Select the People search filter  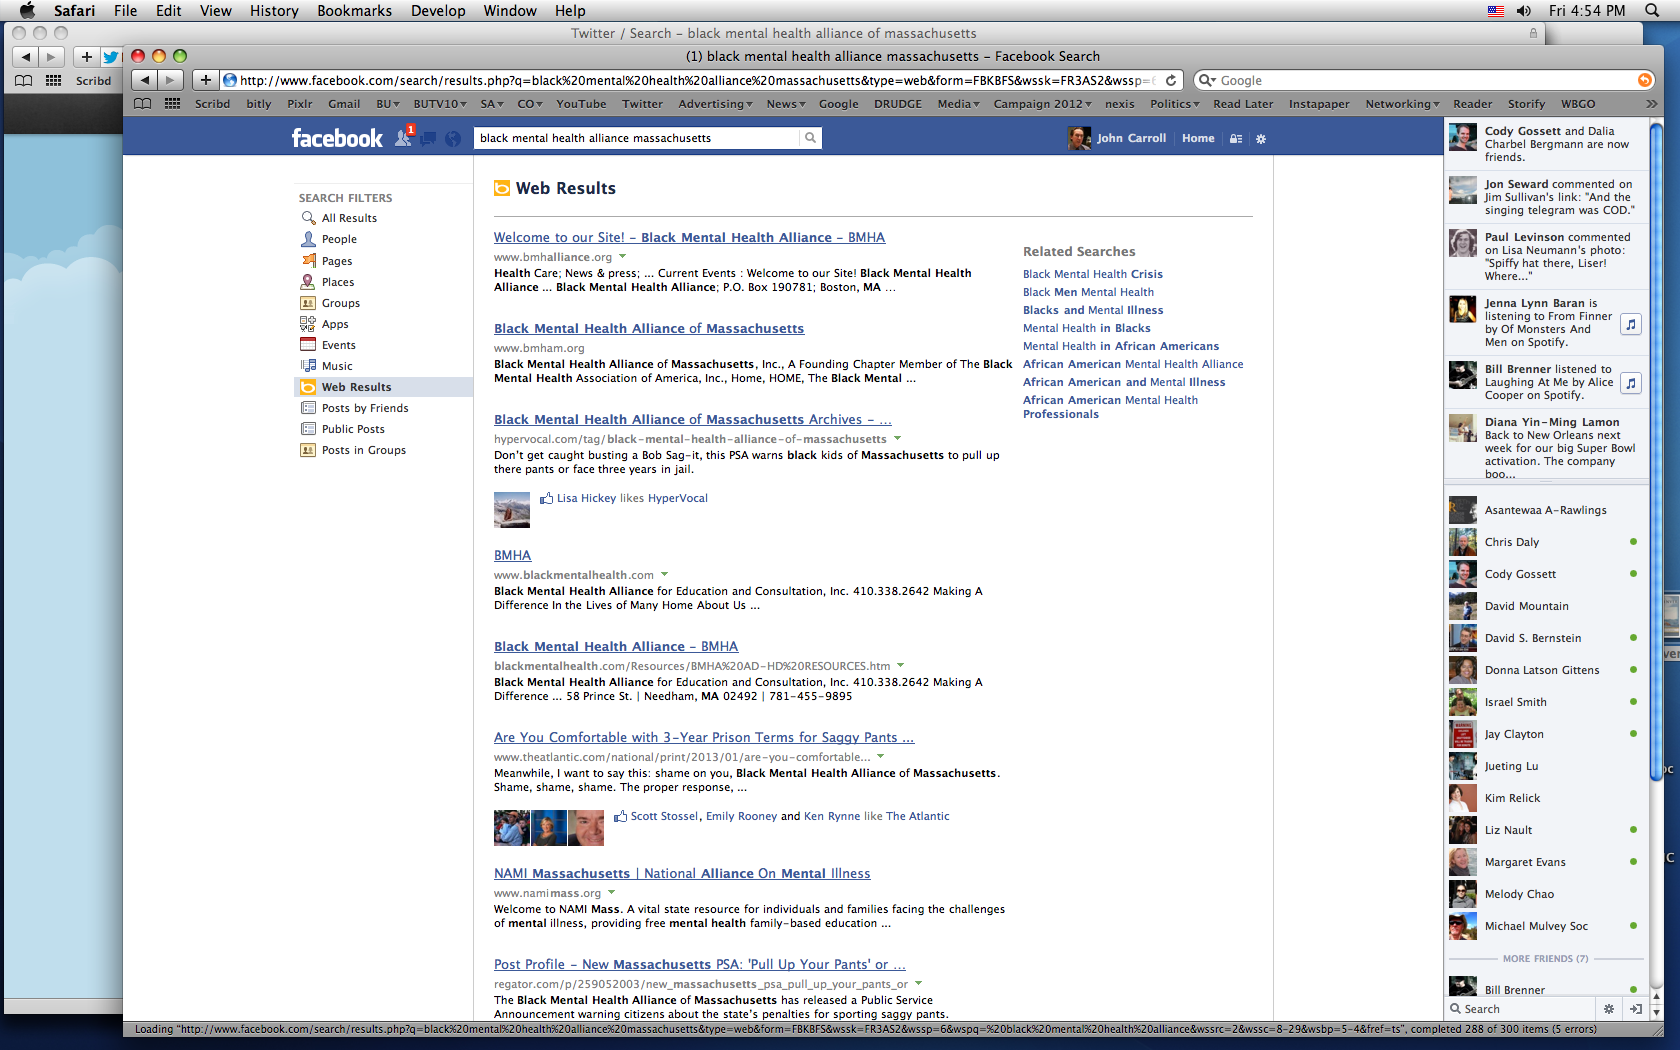pos(339,239)
